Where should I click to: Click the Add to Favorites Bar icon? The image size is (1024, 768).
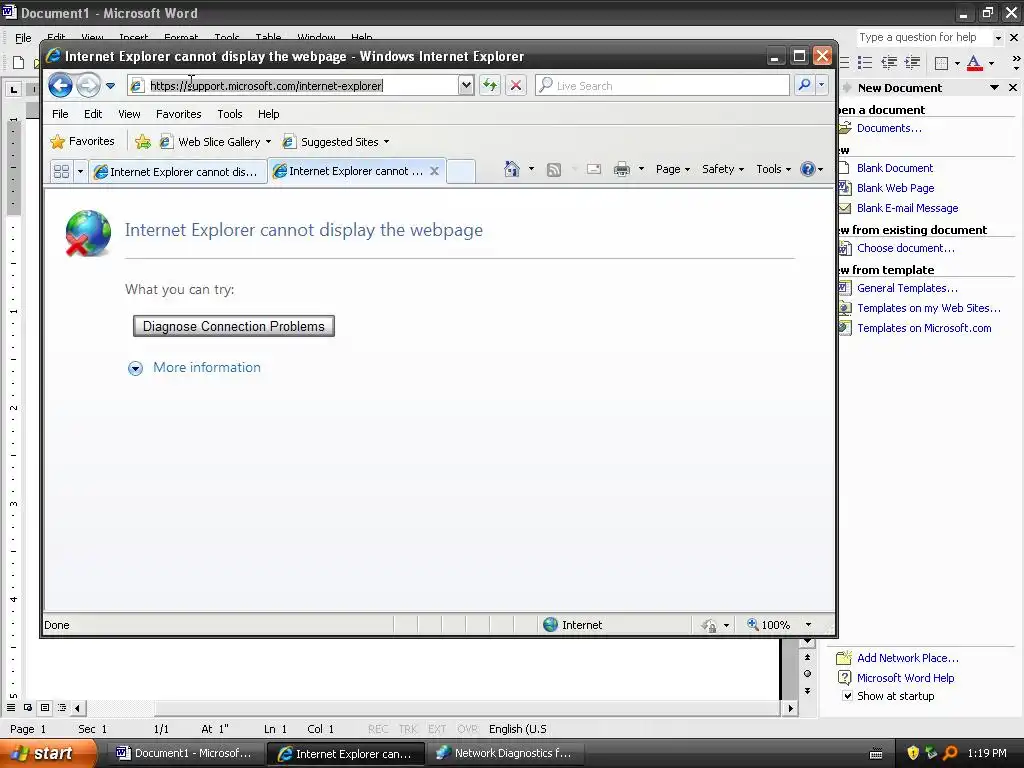142,142
